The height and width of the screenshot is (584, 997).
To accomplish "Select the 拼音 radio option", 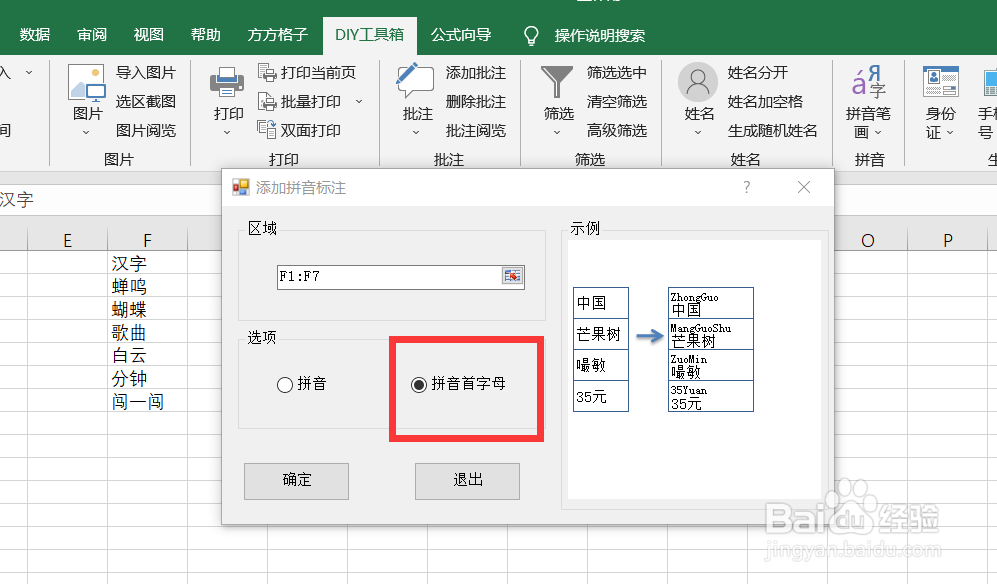I will click(284, 385).
